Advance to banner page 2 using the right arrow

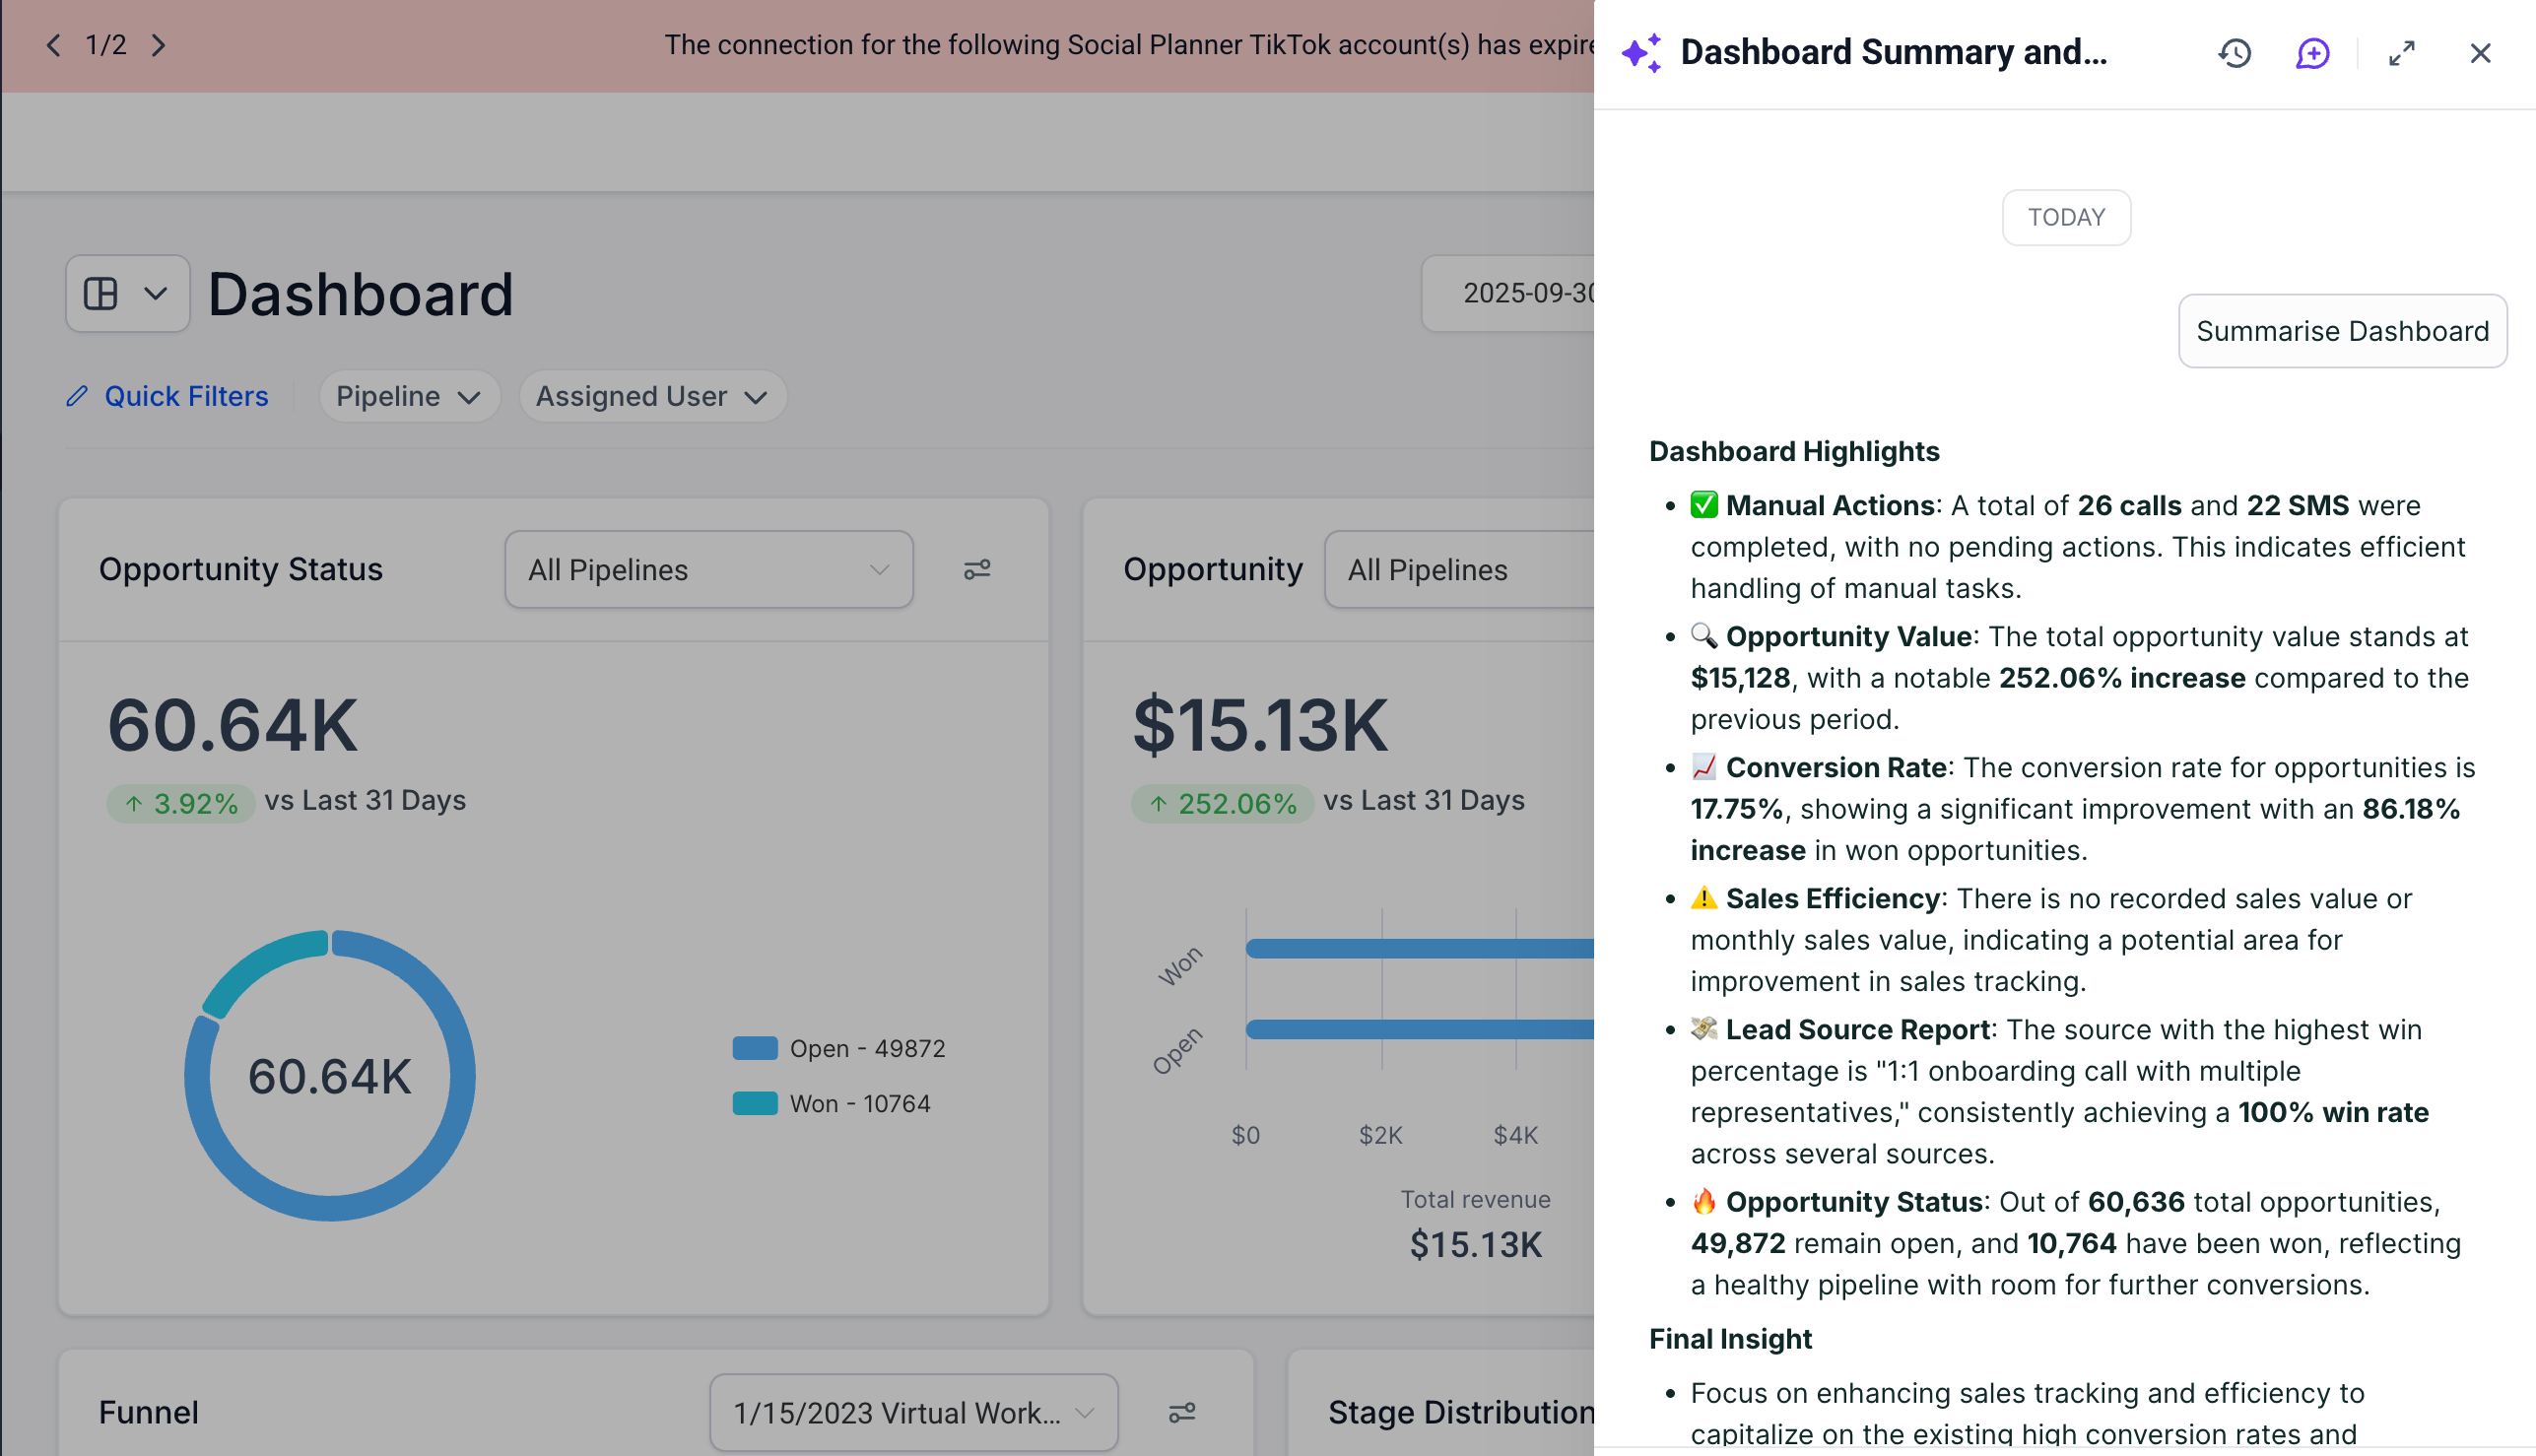[159, 45]
